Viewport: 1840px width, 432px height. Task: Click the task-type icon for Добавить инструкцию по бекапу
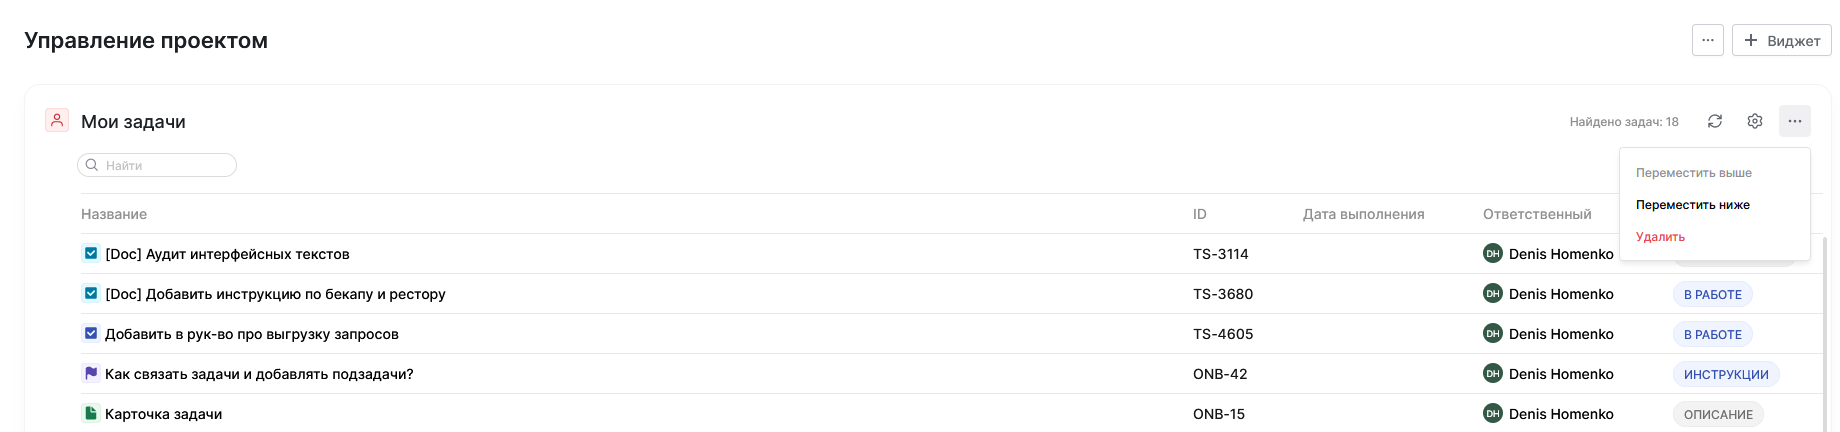pyautogui.click(x=91, y=294)
